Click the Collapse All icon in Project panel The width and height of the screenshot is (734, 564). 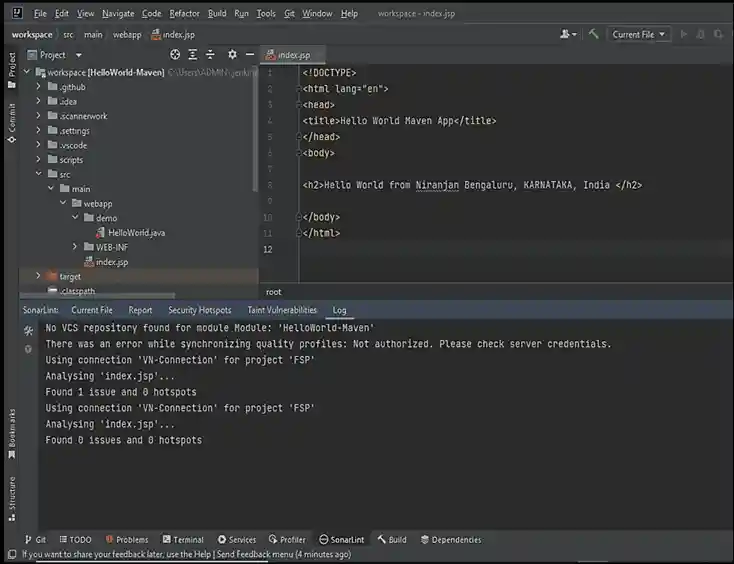(x=211, y=55)
